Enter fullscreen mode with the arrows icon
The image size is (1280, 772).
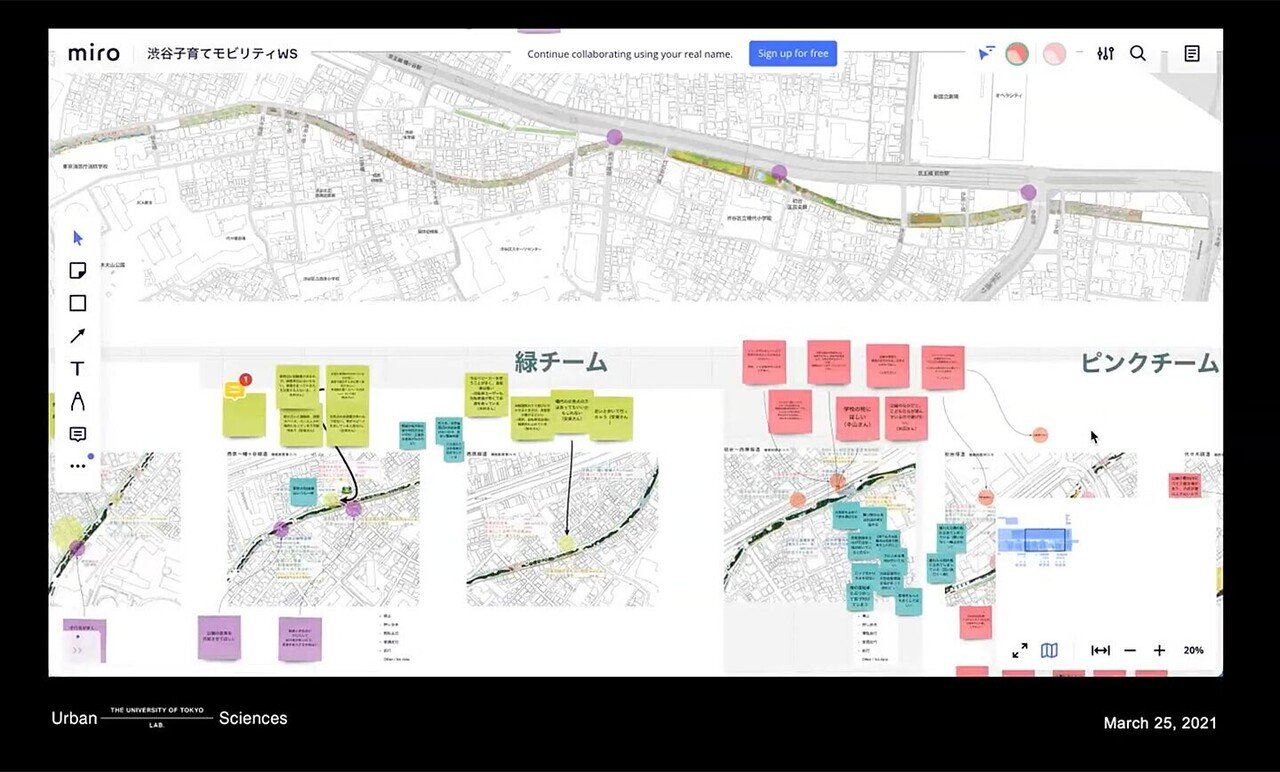(x=1020, y=651)
